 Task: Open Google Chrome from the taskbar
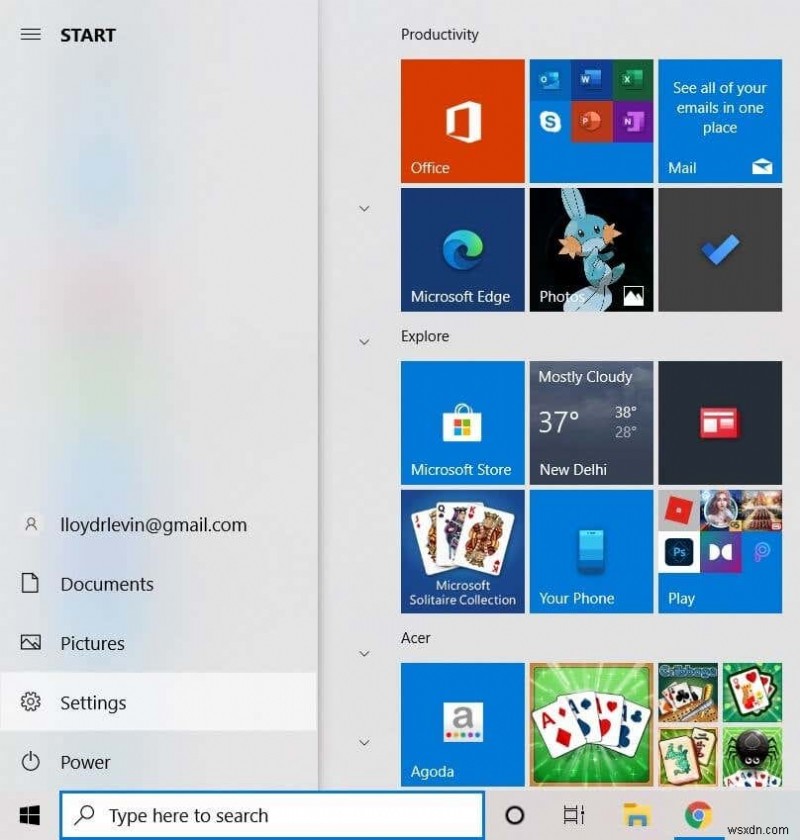pyautogui.click(x=697, y=815)
